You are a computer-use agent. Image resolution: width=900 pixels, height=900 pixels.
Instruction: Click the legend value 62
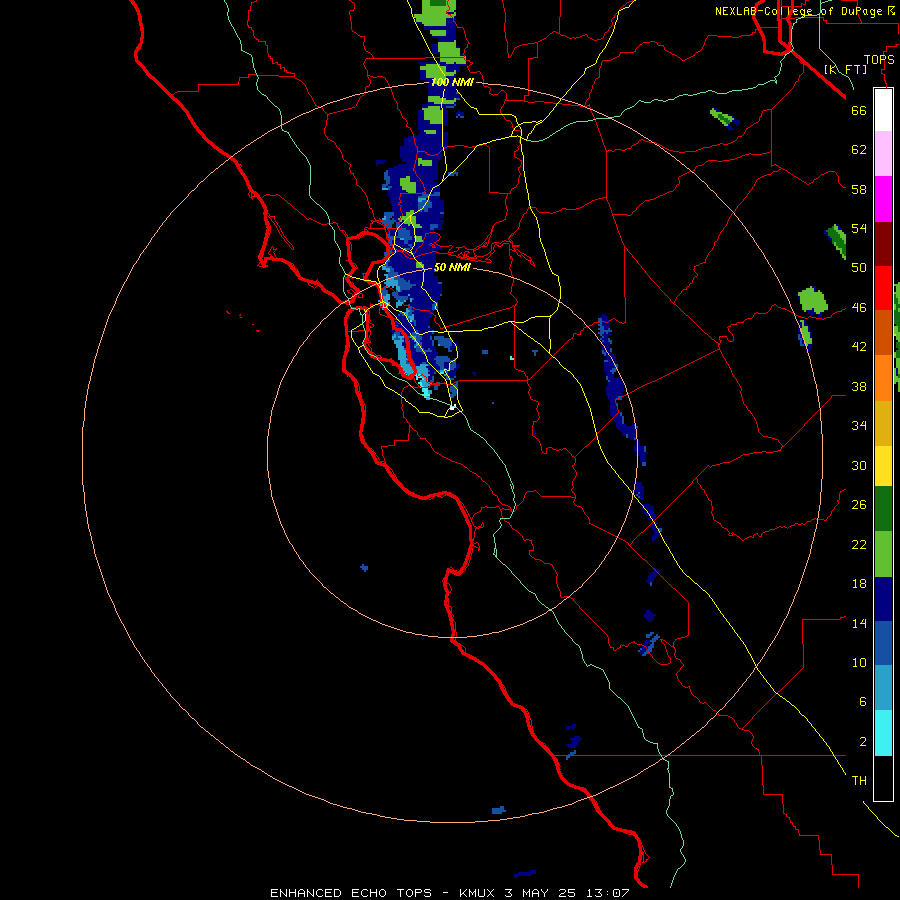pos(859,150)
